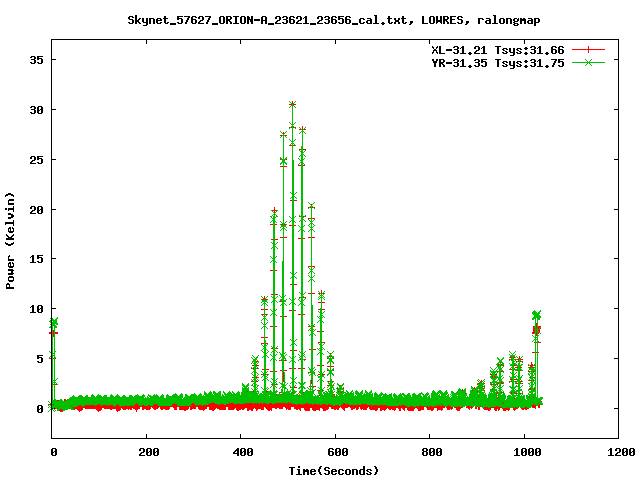The width and height of the screenshot is (640, 480).
Task: Click the plot title Skynet_57627_ORION-A text
Action: [x=333, y=20]
